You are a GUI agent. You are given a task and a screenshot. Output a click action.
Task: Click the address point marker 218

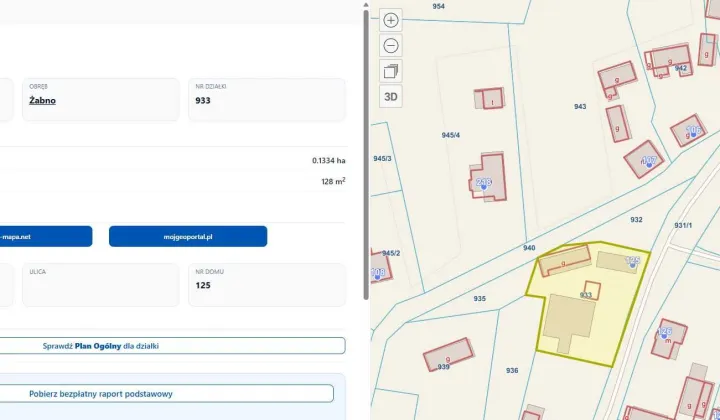[484, 183]
